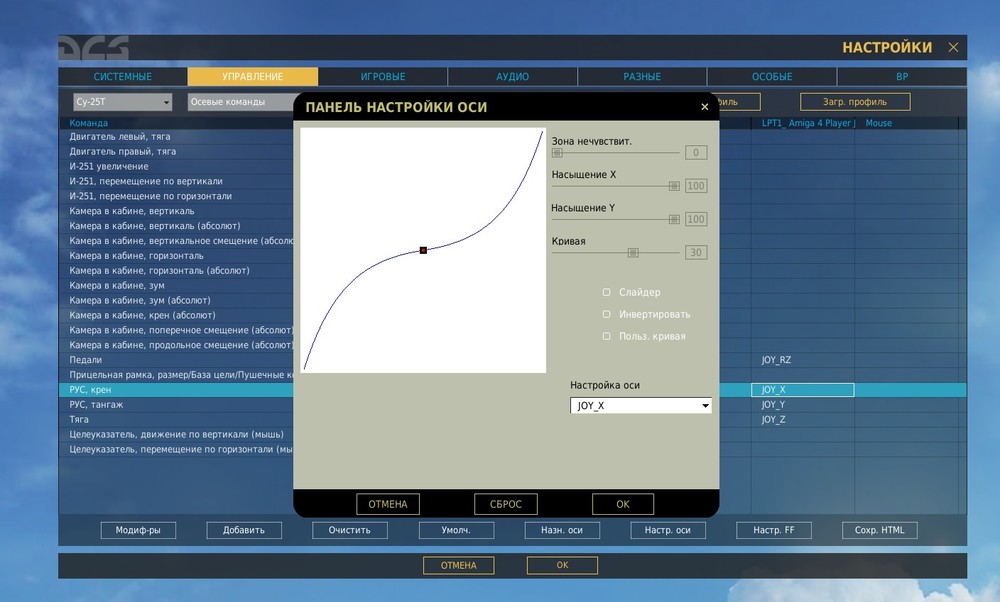Adjust the Кривая slider handle
Screen dimensions: 1000x602
[633, 253]
